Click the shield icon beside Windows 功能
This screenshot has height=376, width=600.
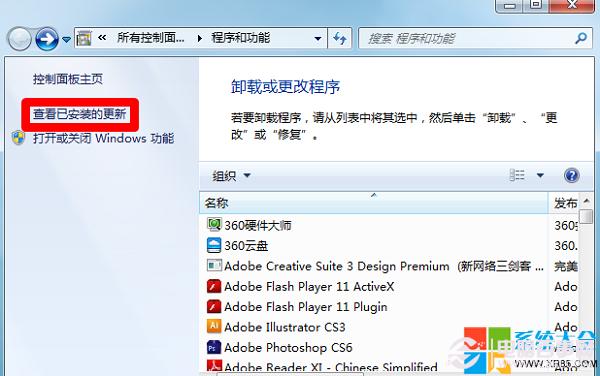coord(18,138)
